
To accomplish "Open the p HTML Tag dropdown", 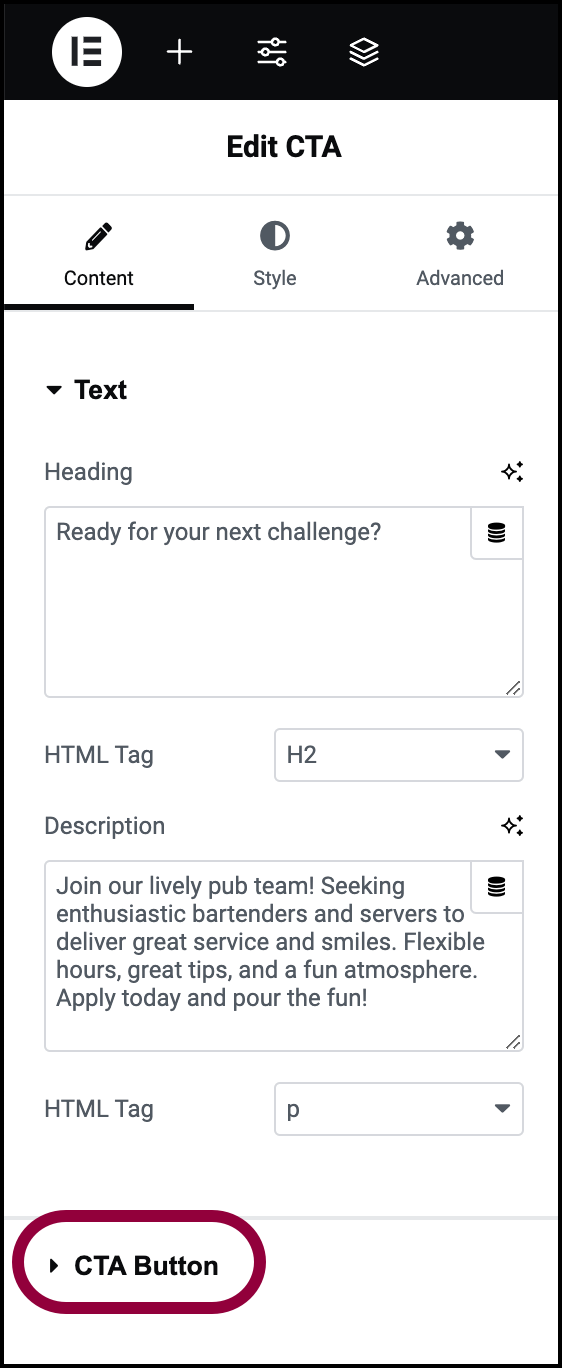I will [399, 1109].
